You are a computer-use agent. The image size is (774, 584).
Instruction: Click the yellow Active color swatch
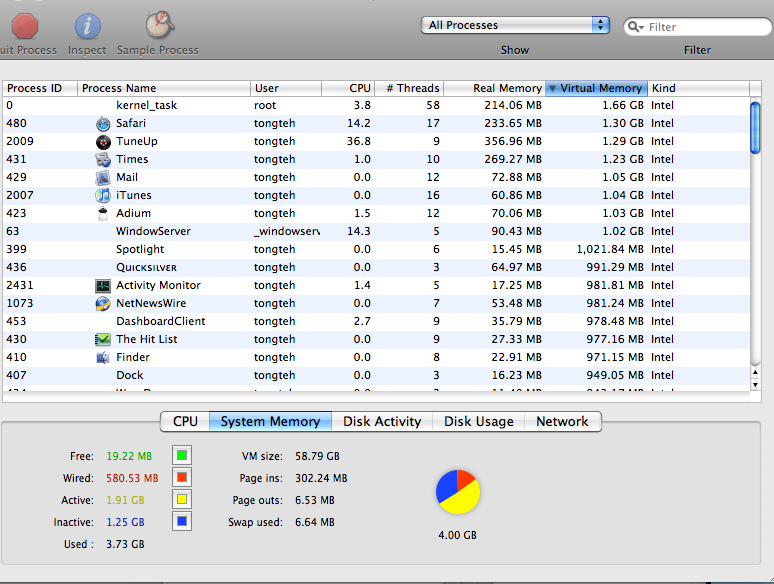182,499
